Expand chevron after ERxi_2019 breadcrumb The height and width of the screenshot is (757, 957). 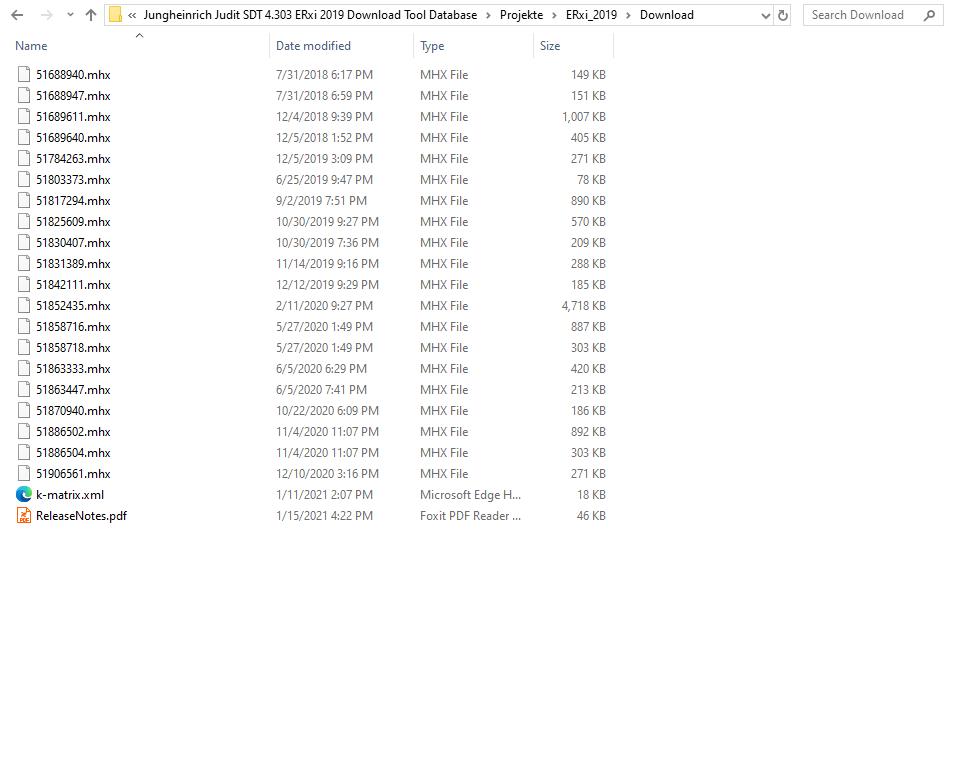point(628,15)
